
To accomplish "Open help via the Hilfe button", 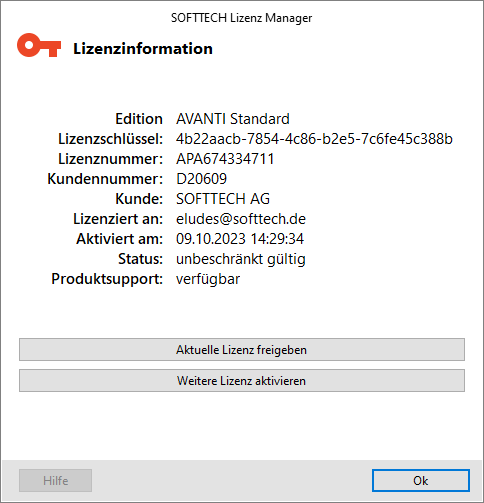I will pyautogui.click(x=55, y=480).
